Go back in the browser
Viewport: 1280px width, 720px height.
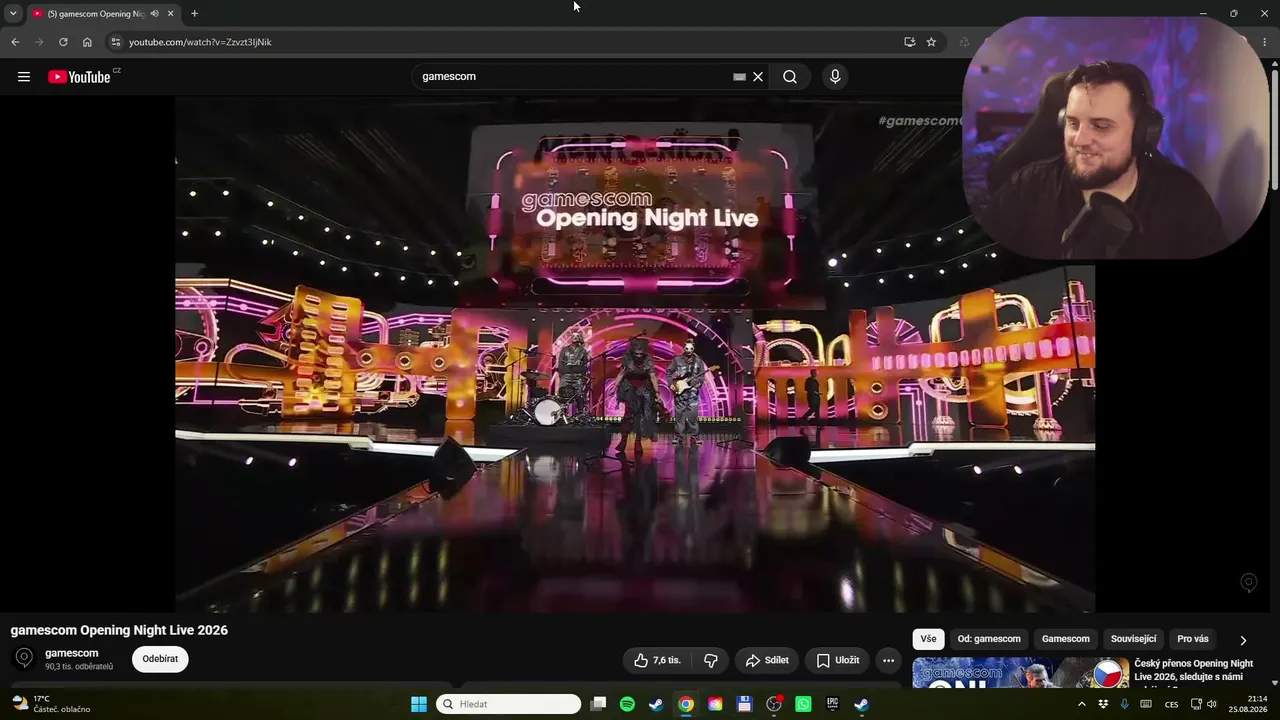15,42
